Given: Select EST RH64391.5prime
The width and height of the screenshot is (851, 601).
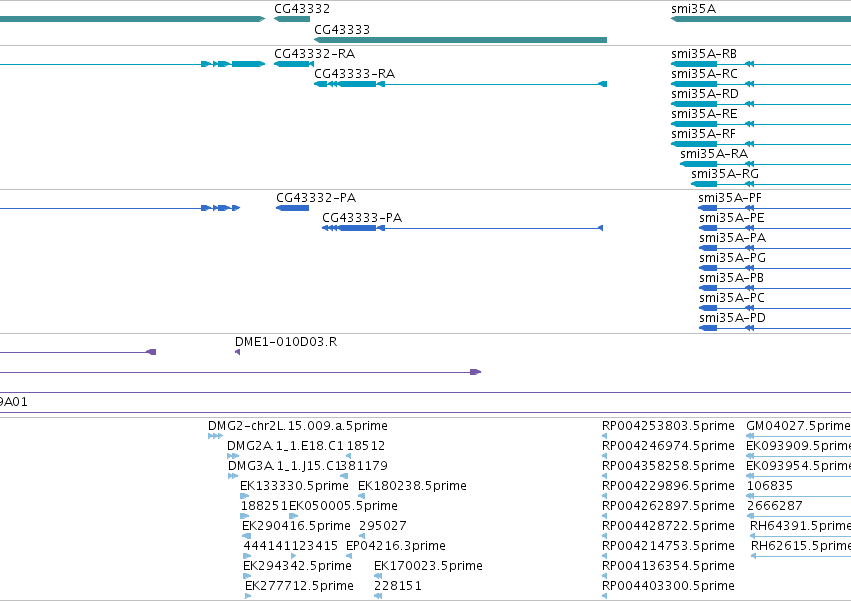Looking at the screenshot, I should coord(801,526).
